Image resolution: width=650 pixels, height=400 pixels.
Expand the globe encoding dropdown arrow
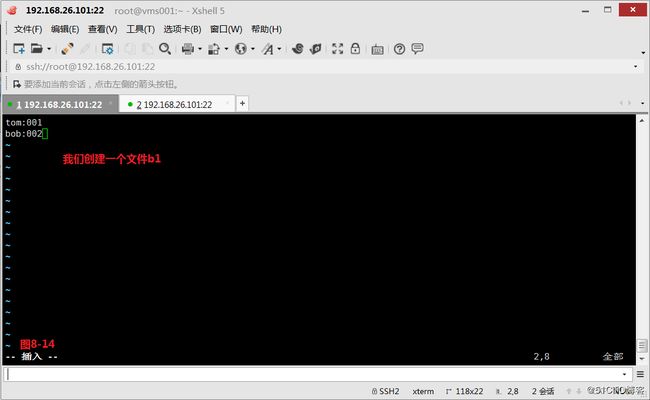(x=253, y=49)
